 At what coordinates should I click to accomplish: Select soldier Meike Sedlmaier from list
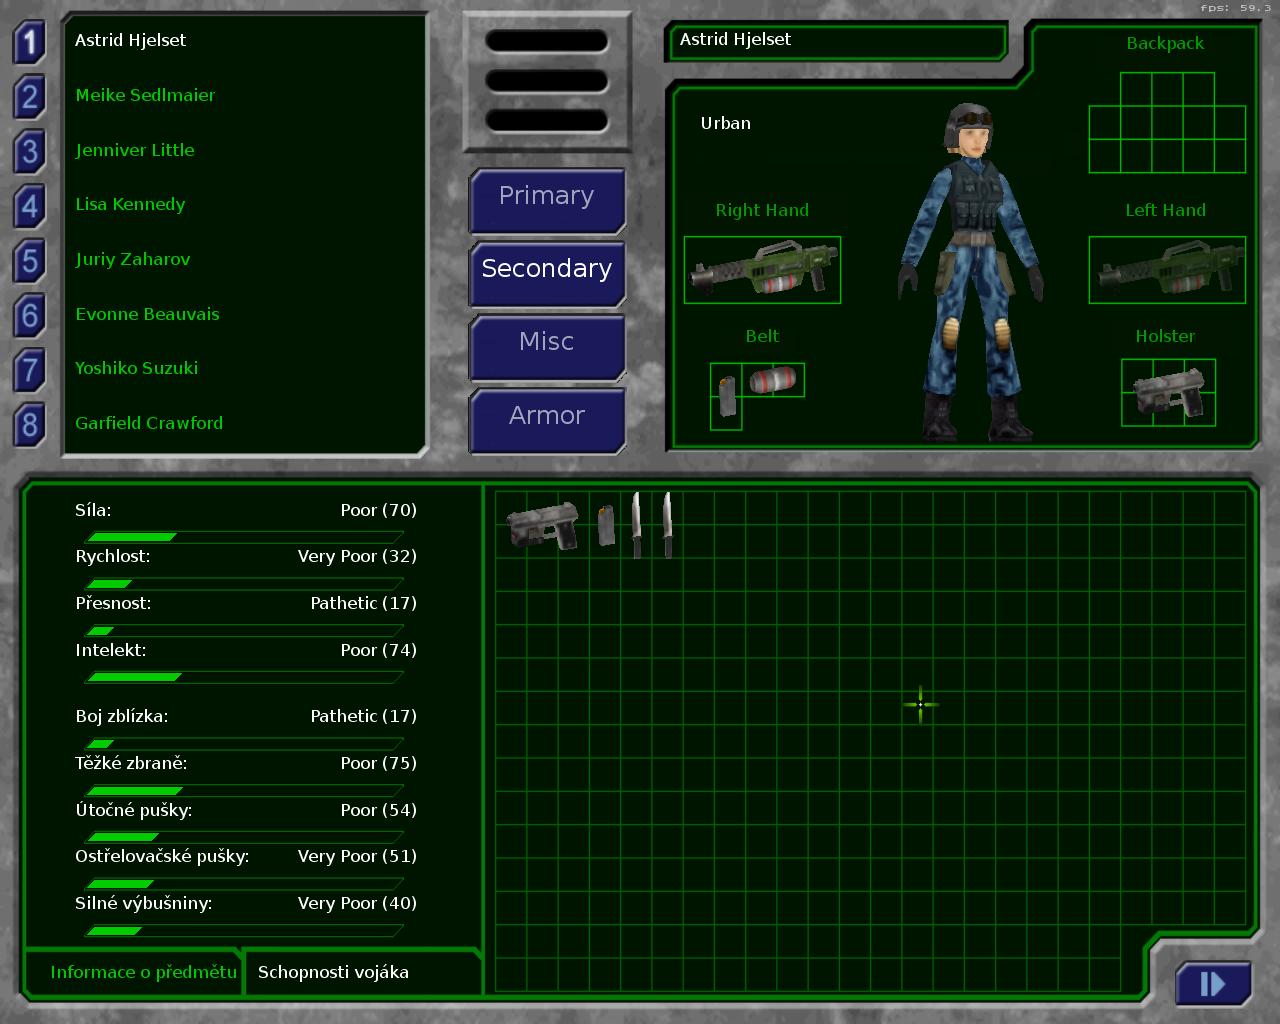point(145,95)
